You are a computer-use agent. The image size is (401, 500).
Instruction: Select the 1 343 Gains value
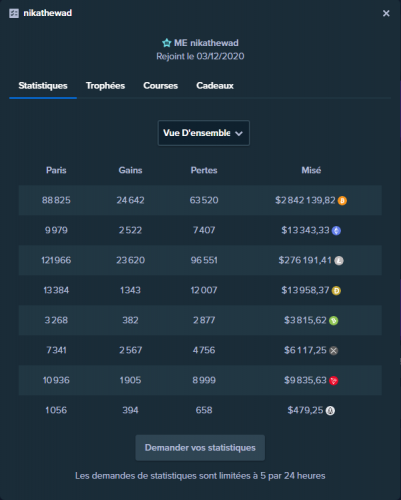pyautogui.click(x=130, y=290)
